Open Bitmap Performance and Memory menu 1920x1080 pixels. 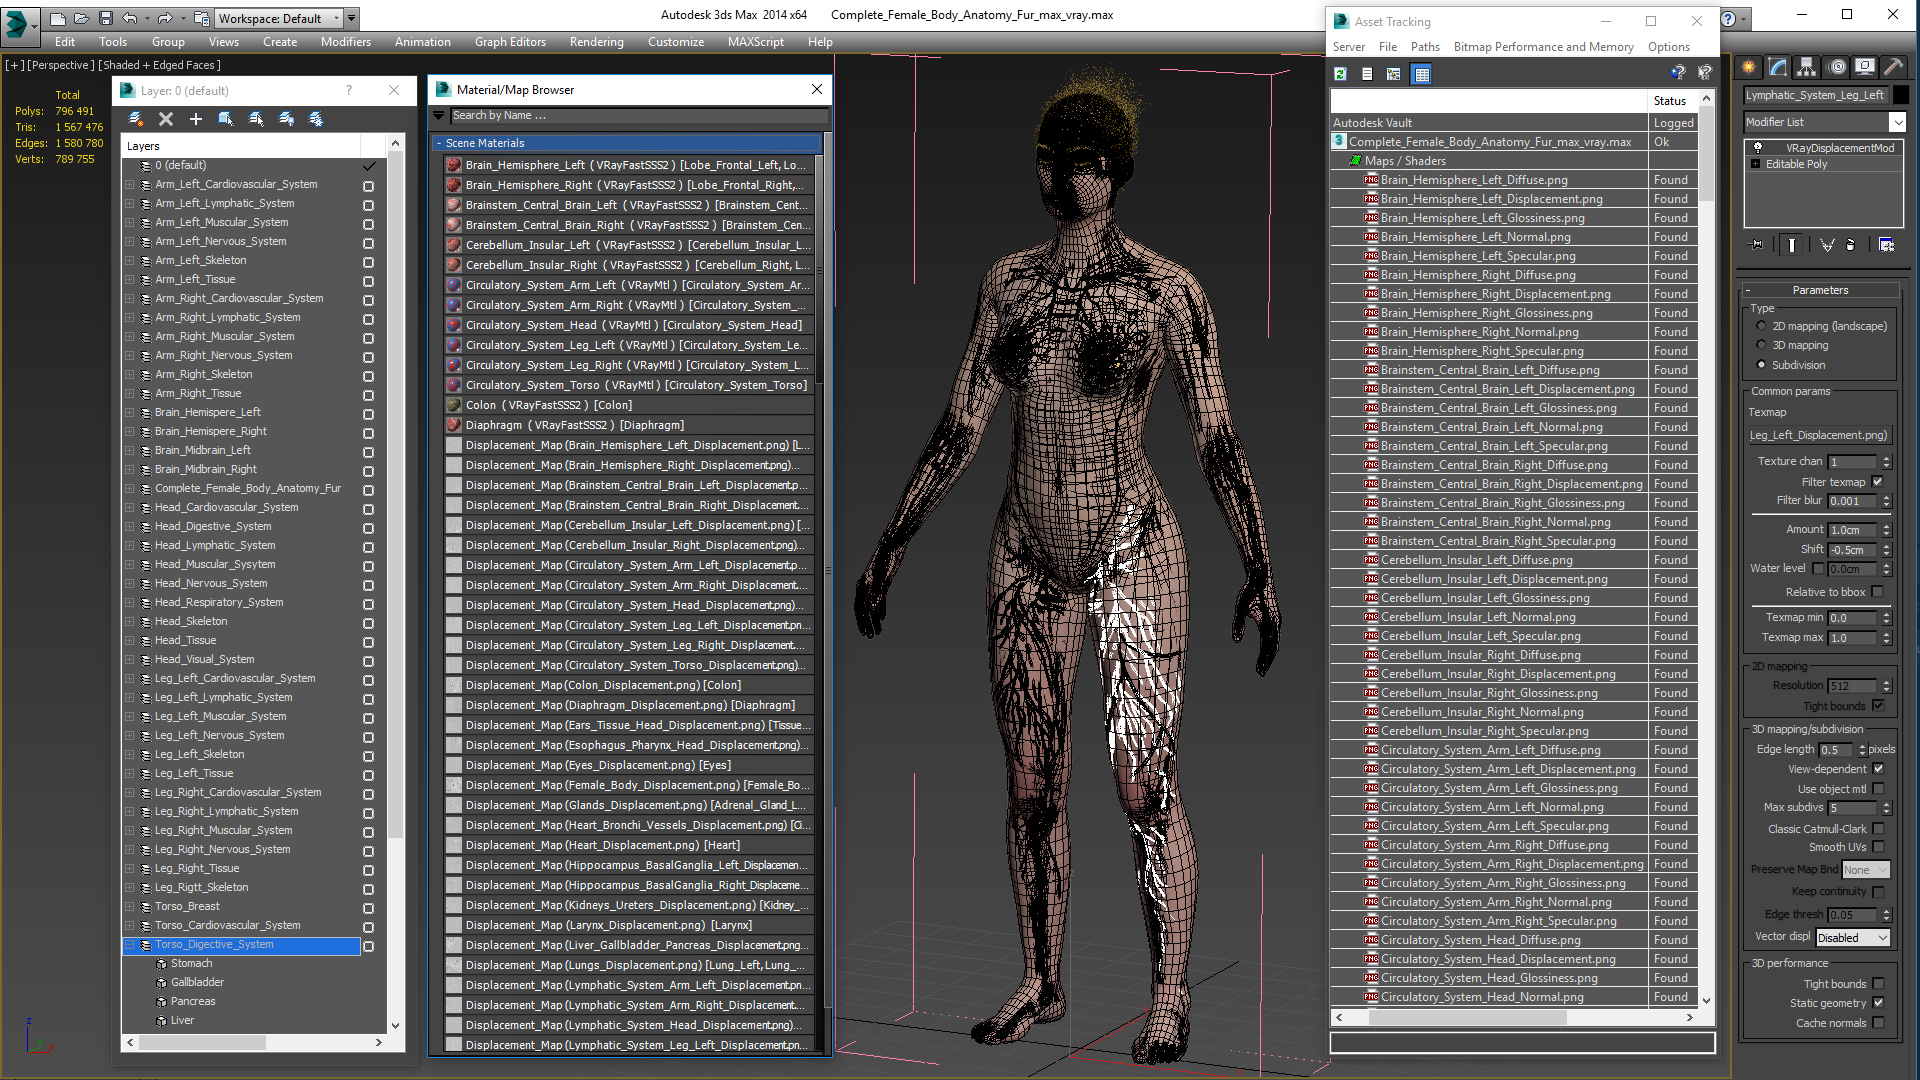coord(1543,47)
